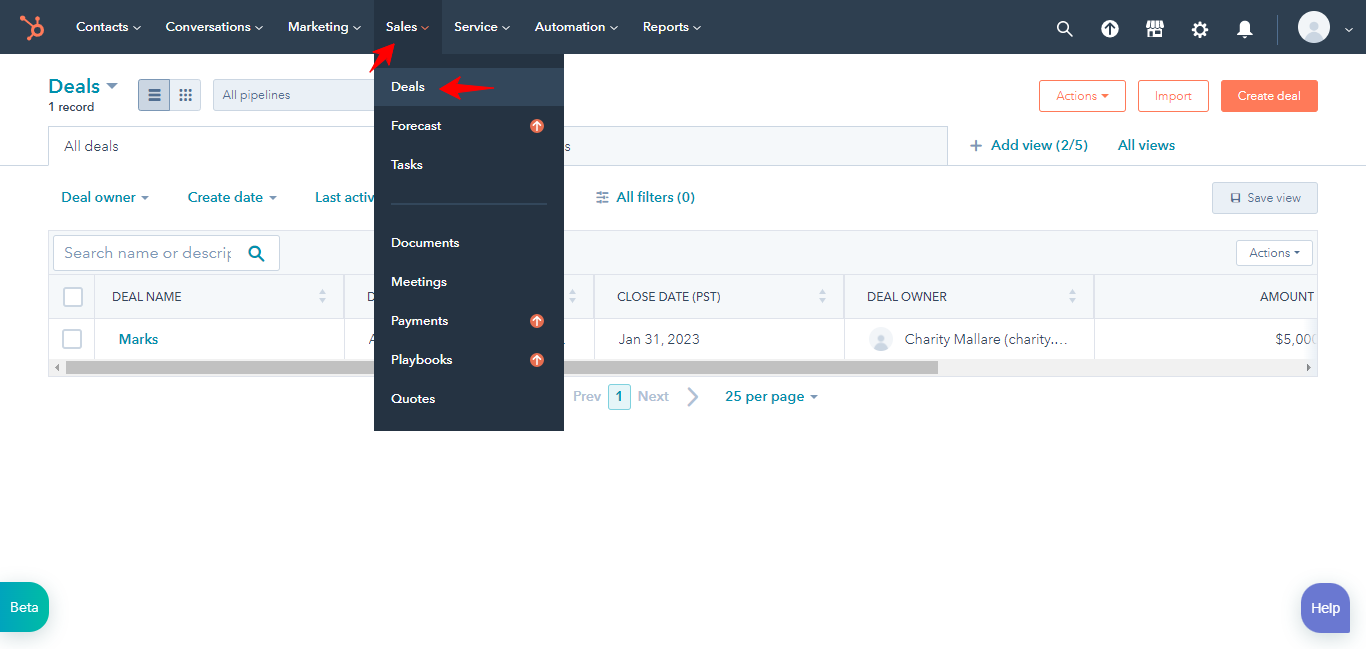The height and width of the screenshot is (649, 1366).
Task: Select Forecast in the Sales menu
Action: (469, 126)
